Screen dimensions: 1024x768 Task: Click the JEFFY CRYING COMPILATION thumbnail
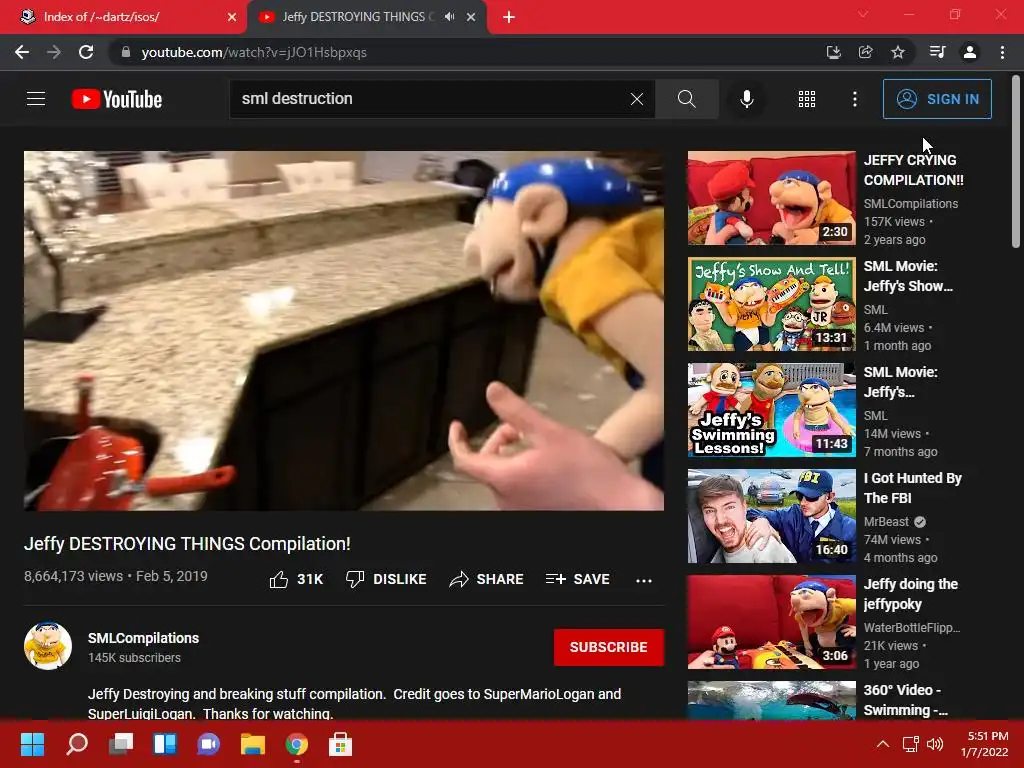point(771,198)
